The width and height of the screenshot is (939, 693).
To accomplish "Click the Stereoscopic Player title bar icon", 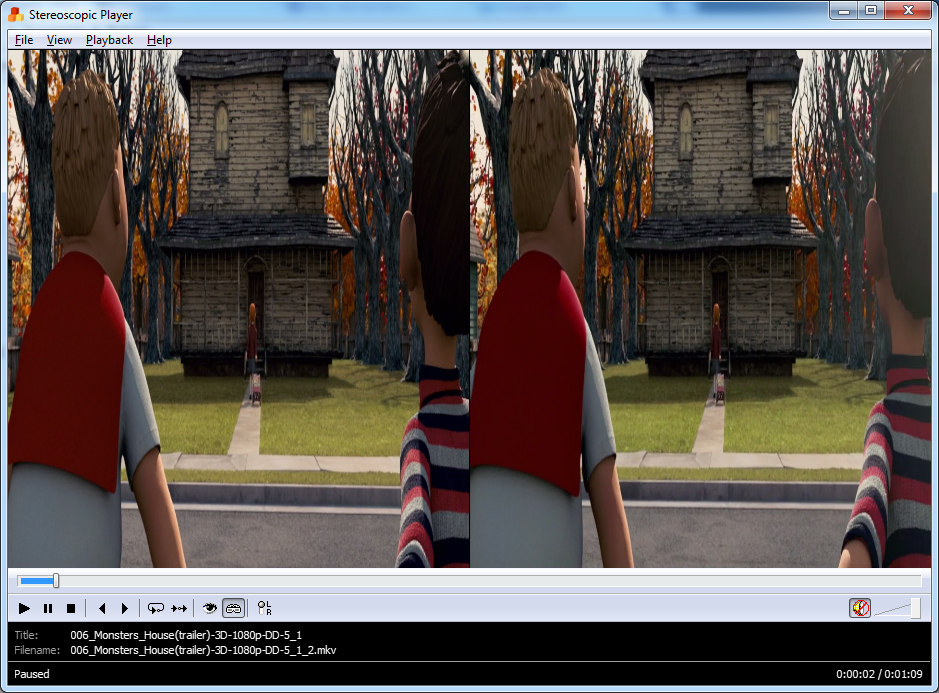I will (x=16, y=14).
